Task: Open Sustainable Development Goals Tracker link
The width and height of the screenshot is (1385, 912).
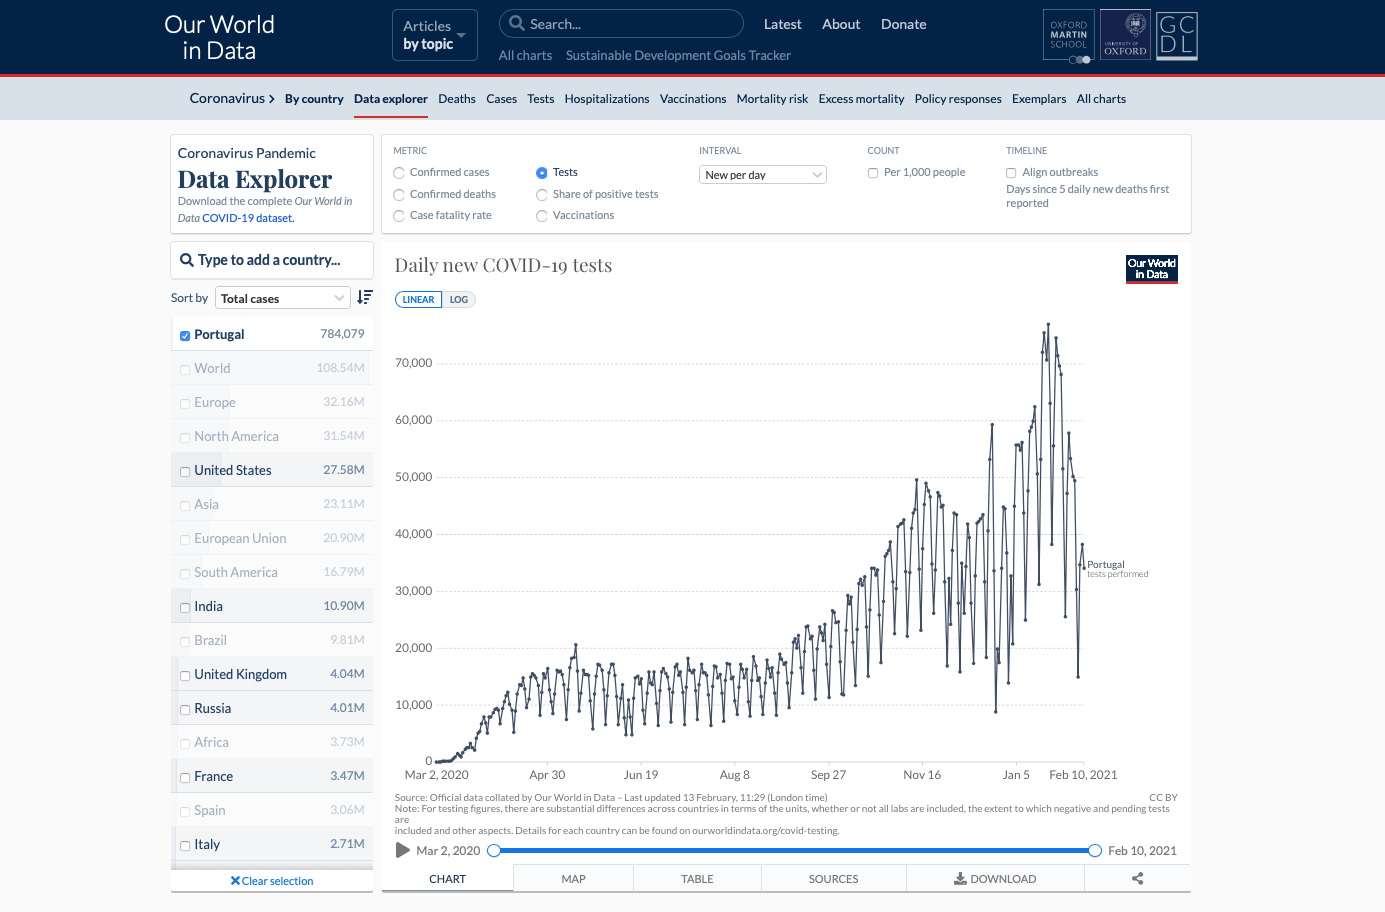Action: (678, 56)
